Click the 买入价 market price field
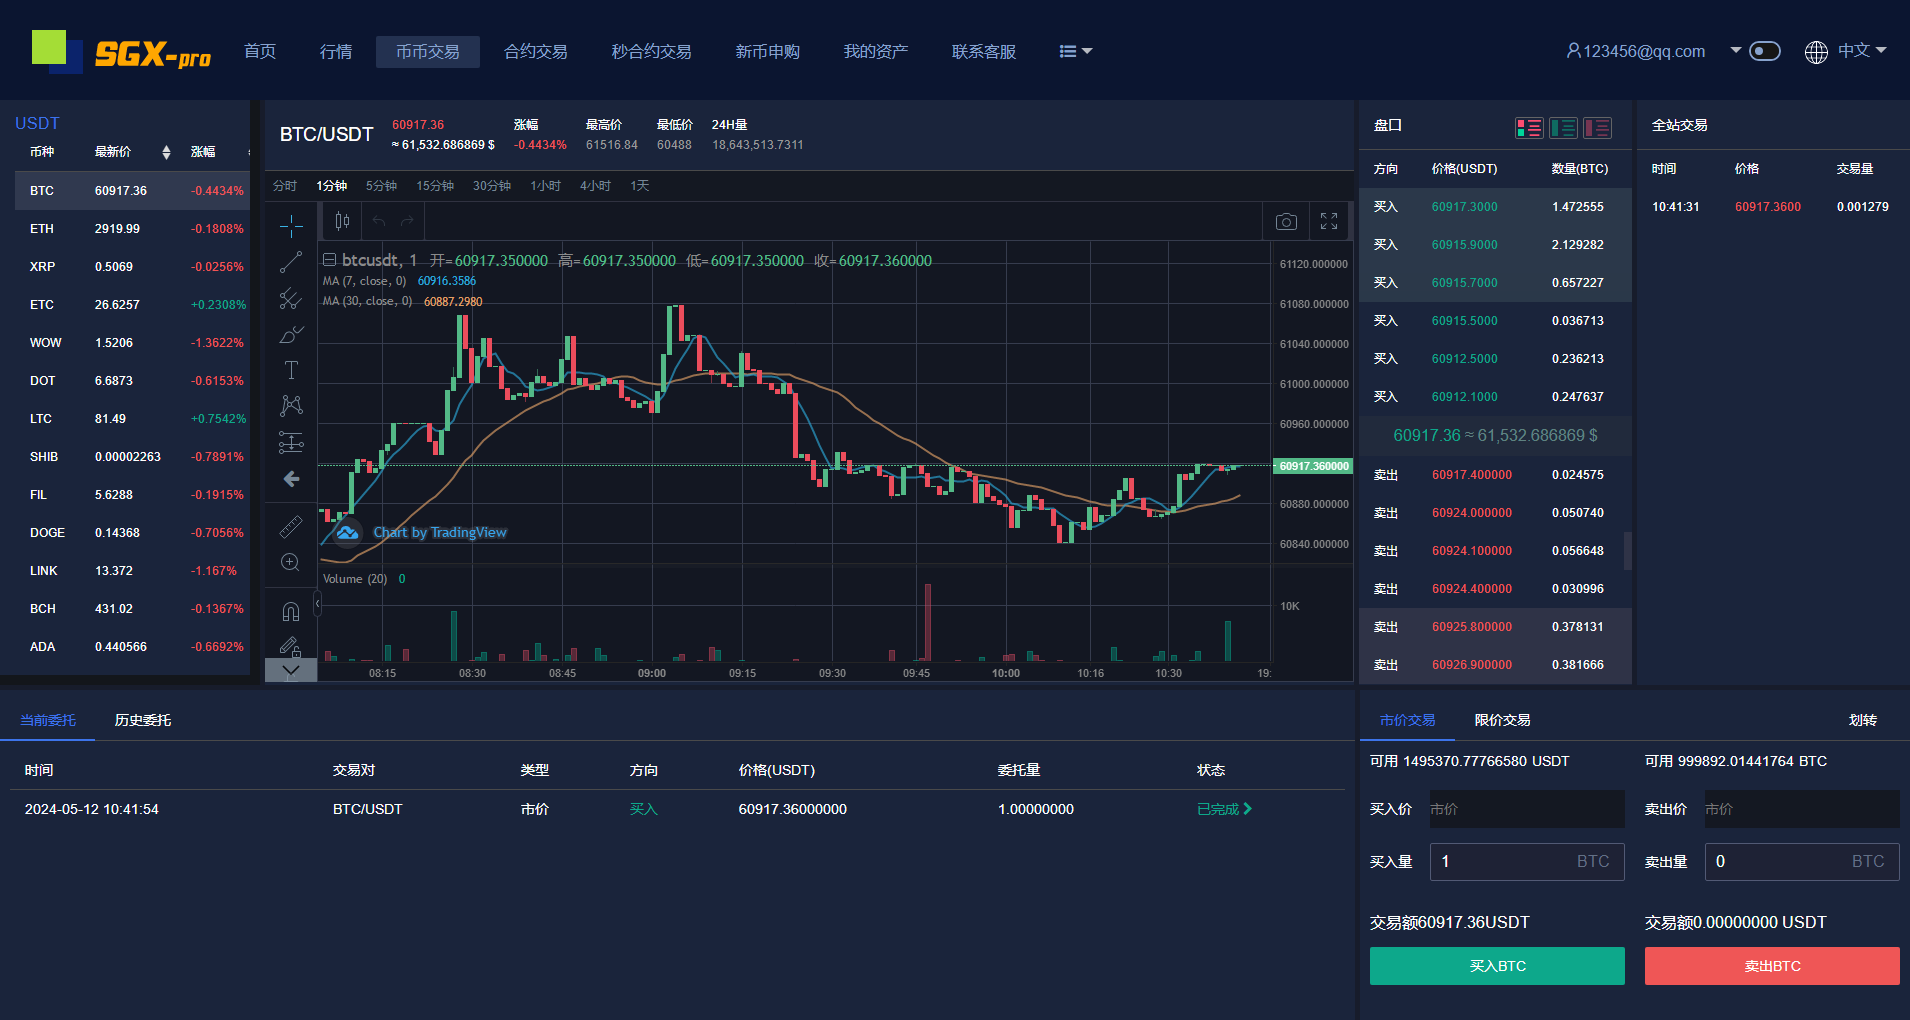1910x1020 pixels. click(x=1527, y=809)
